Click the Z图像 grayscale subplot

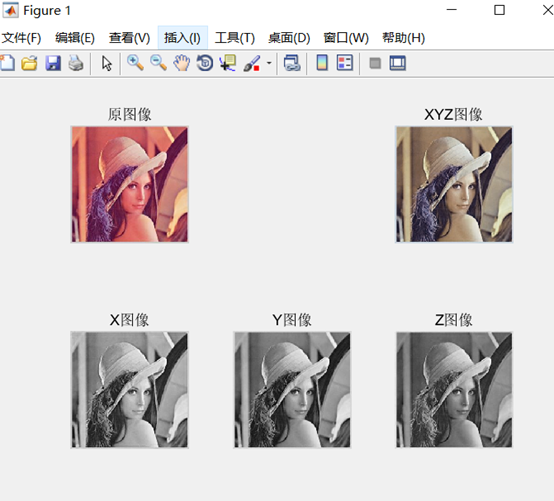point(454,390)
